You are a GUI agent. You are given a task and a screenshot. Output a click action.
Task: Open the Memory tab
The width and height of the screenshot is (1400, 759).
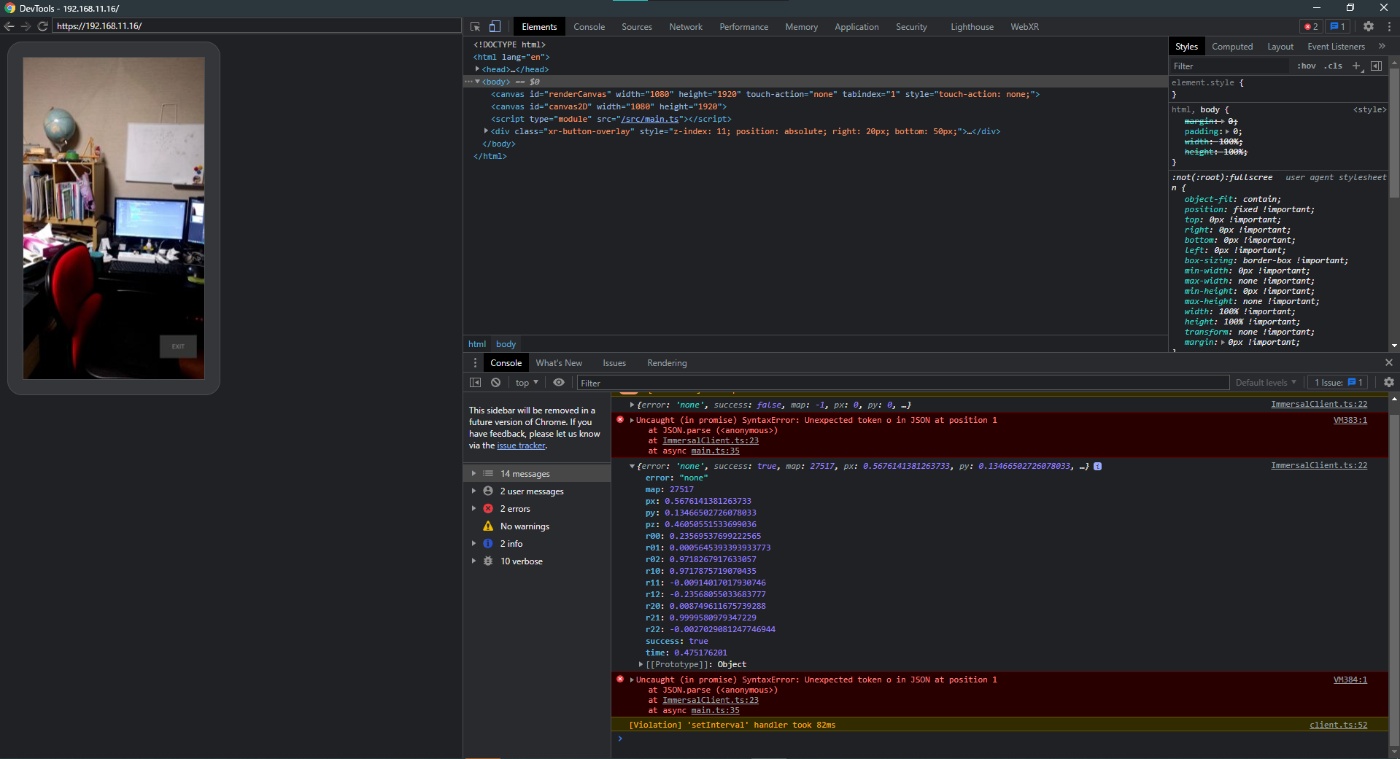tap(801, 27)
